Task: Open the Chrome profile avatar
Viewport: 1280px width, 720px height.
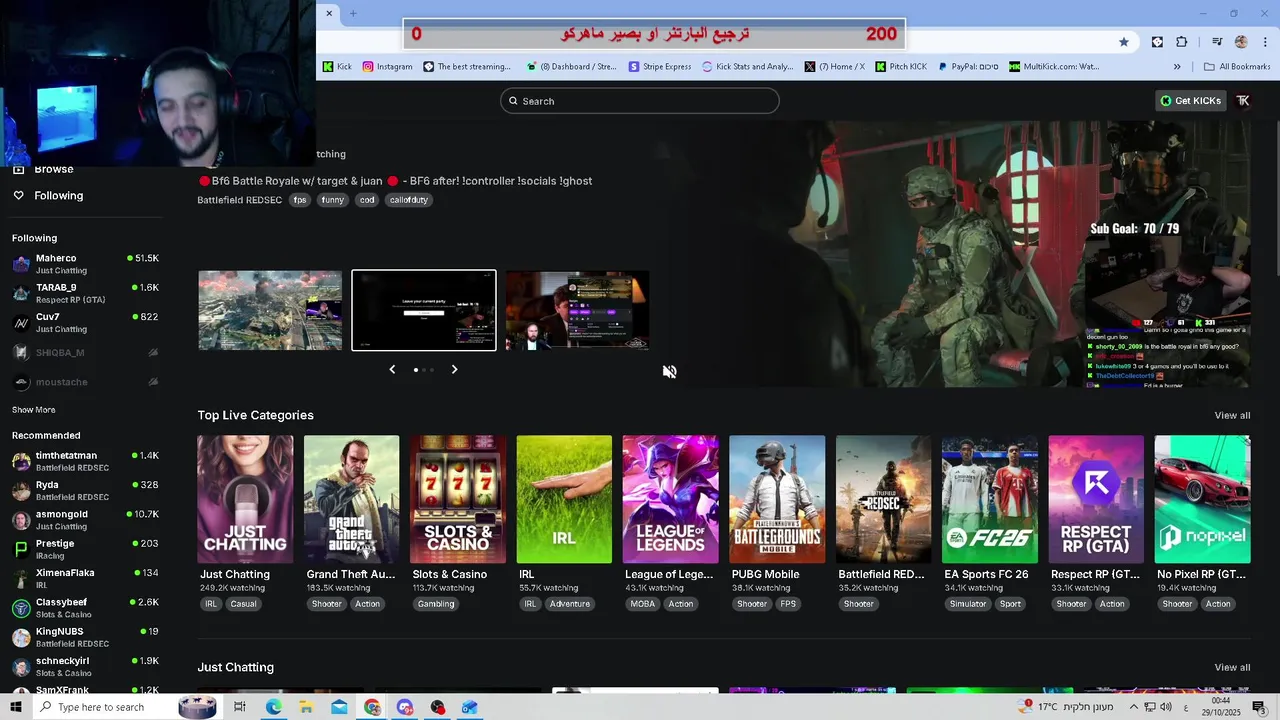Action: pyautogui.click(x=1241, y=42)
